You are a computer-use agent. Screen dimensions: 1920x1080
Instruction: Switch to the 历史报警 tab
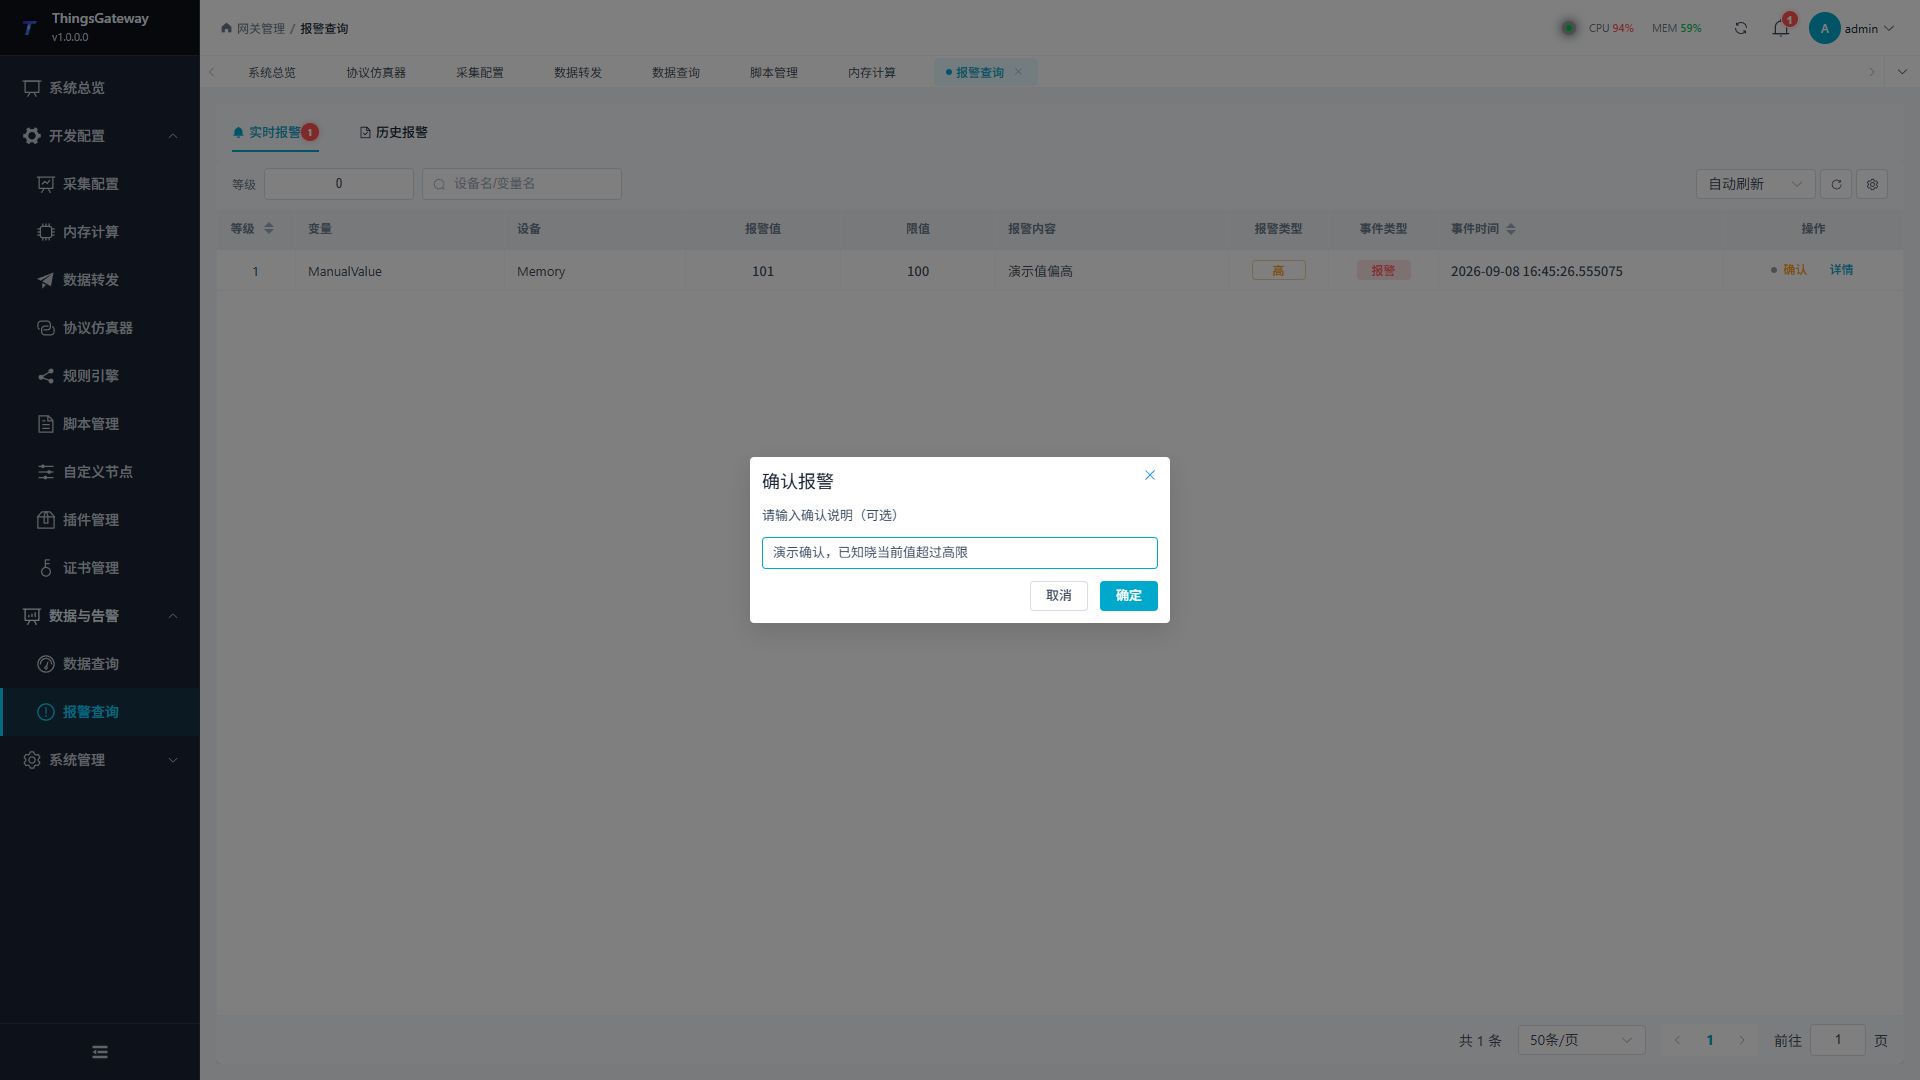pyautogui.click(x=394, y=132)
